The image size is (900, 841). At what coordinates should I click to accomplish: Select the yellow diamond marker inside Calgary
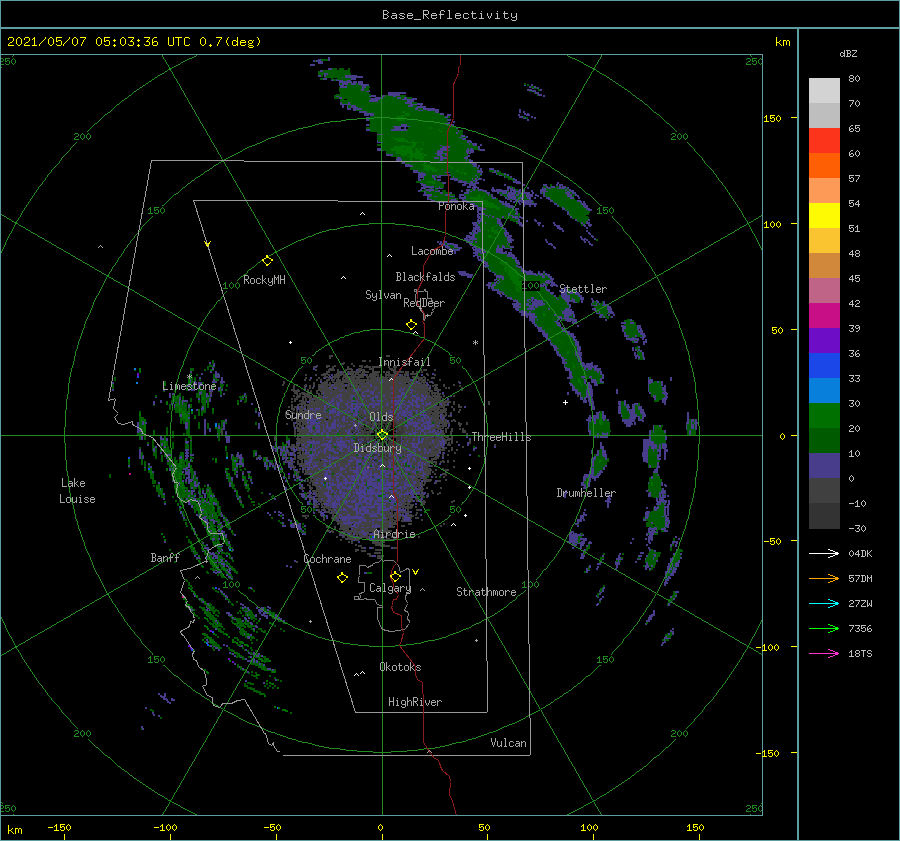coord(395,576)
